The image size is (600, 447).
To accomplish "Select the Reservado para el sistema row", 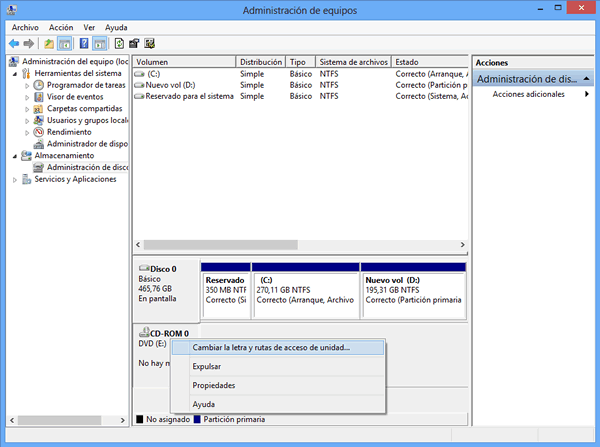I will (x=300, y=96).
